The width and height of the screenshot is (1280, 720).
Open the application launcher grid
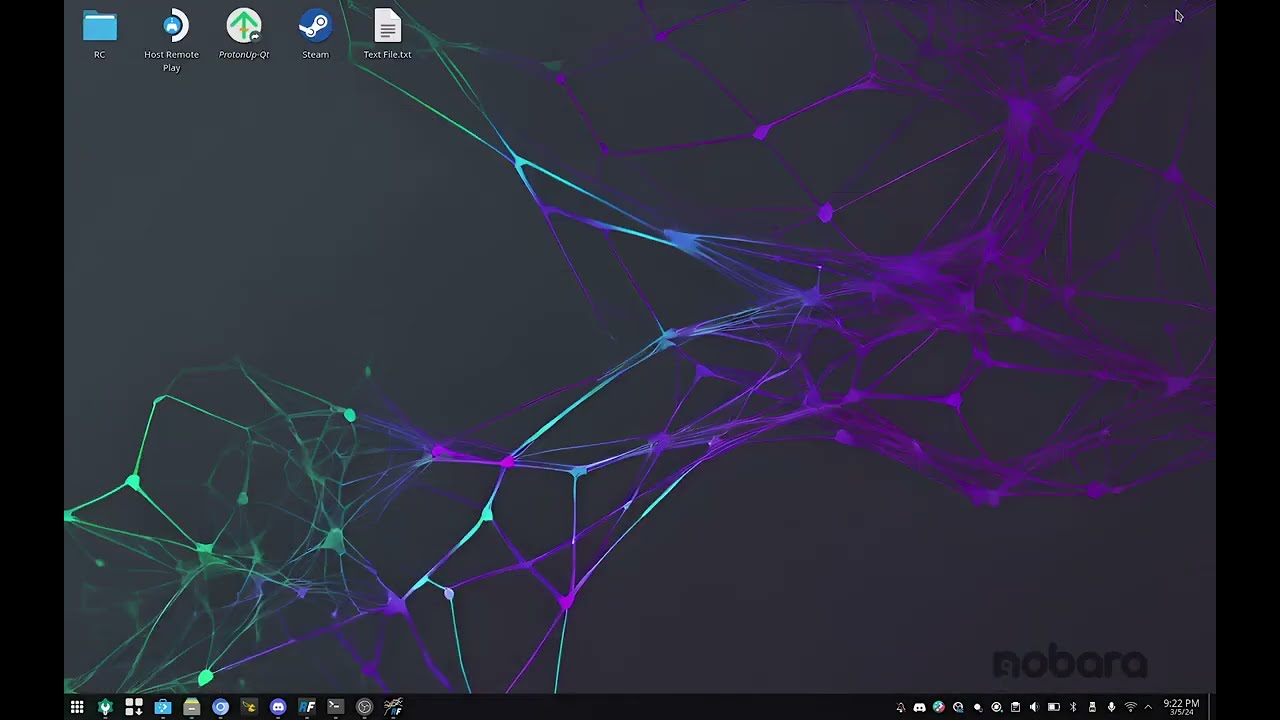[77, 707]
